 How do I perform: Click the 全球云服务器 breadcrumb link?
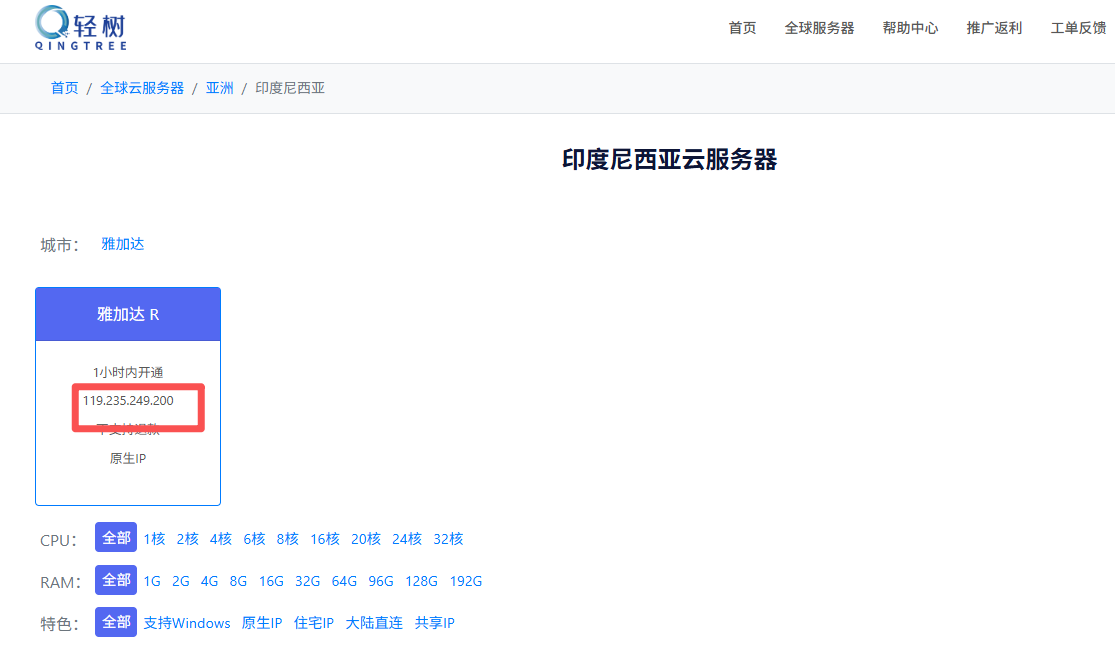(142, 88)
